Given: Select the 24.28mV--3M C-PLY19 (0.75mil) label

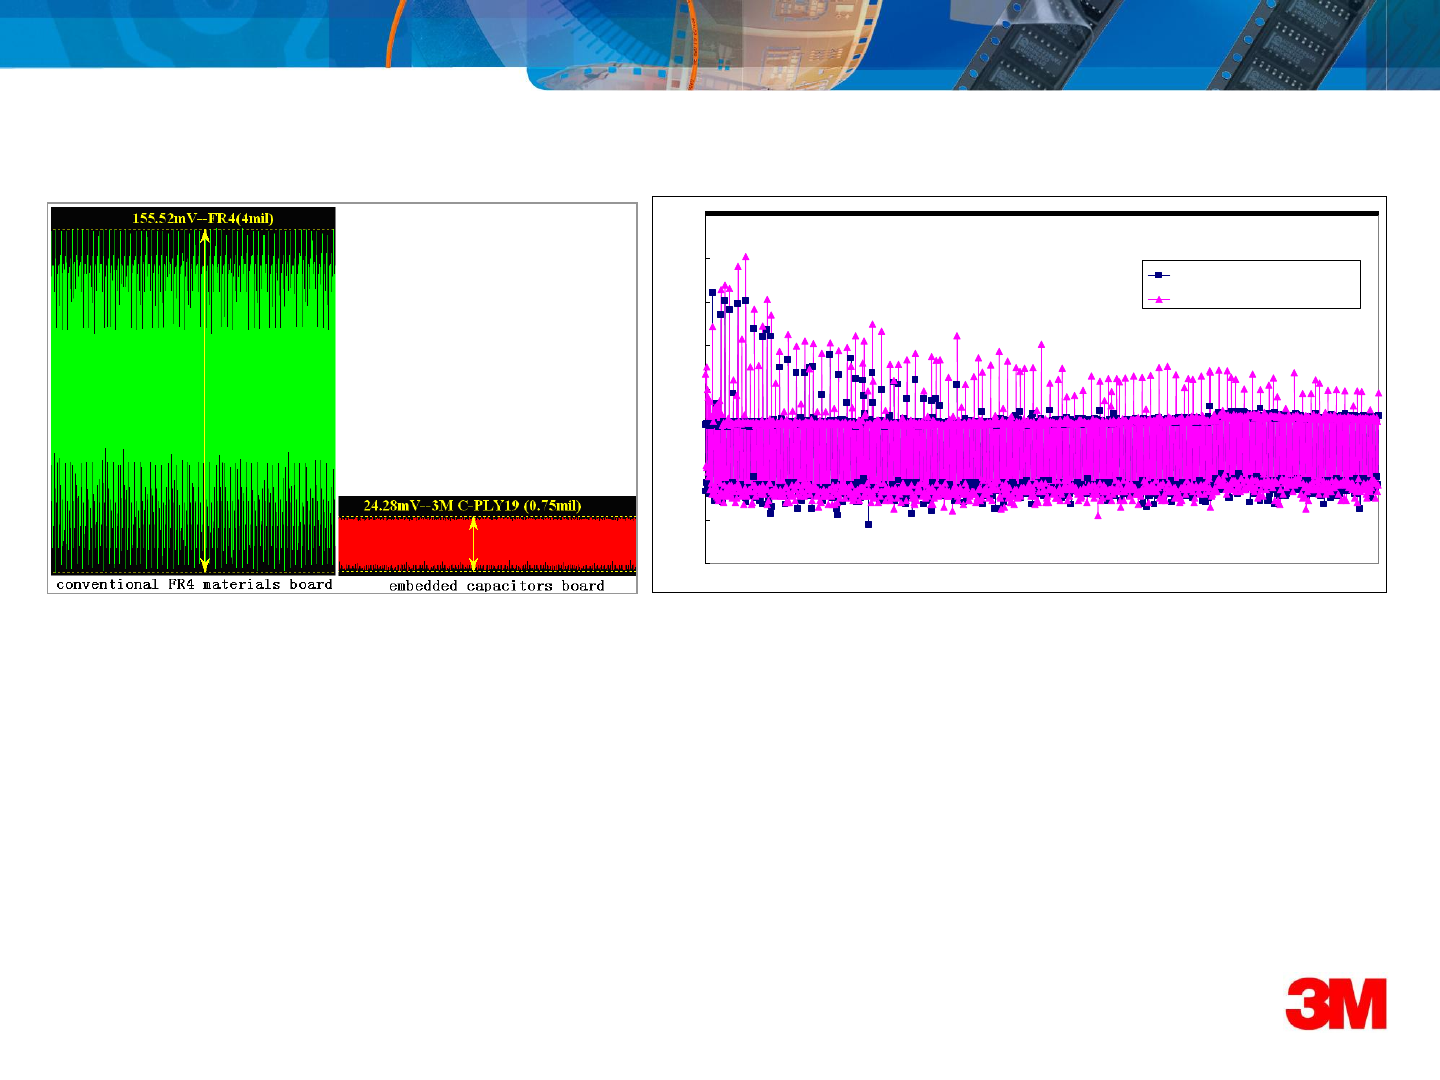Looking at the screenshot, I should 472,506.
